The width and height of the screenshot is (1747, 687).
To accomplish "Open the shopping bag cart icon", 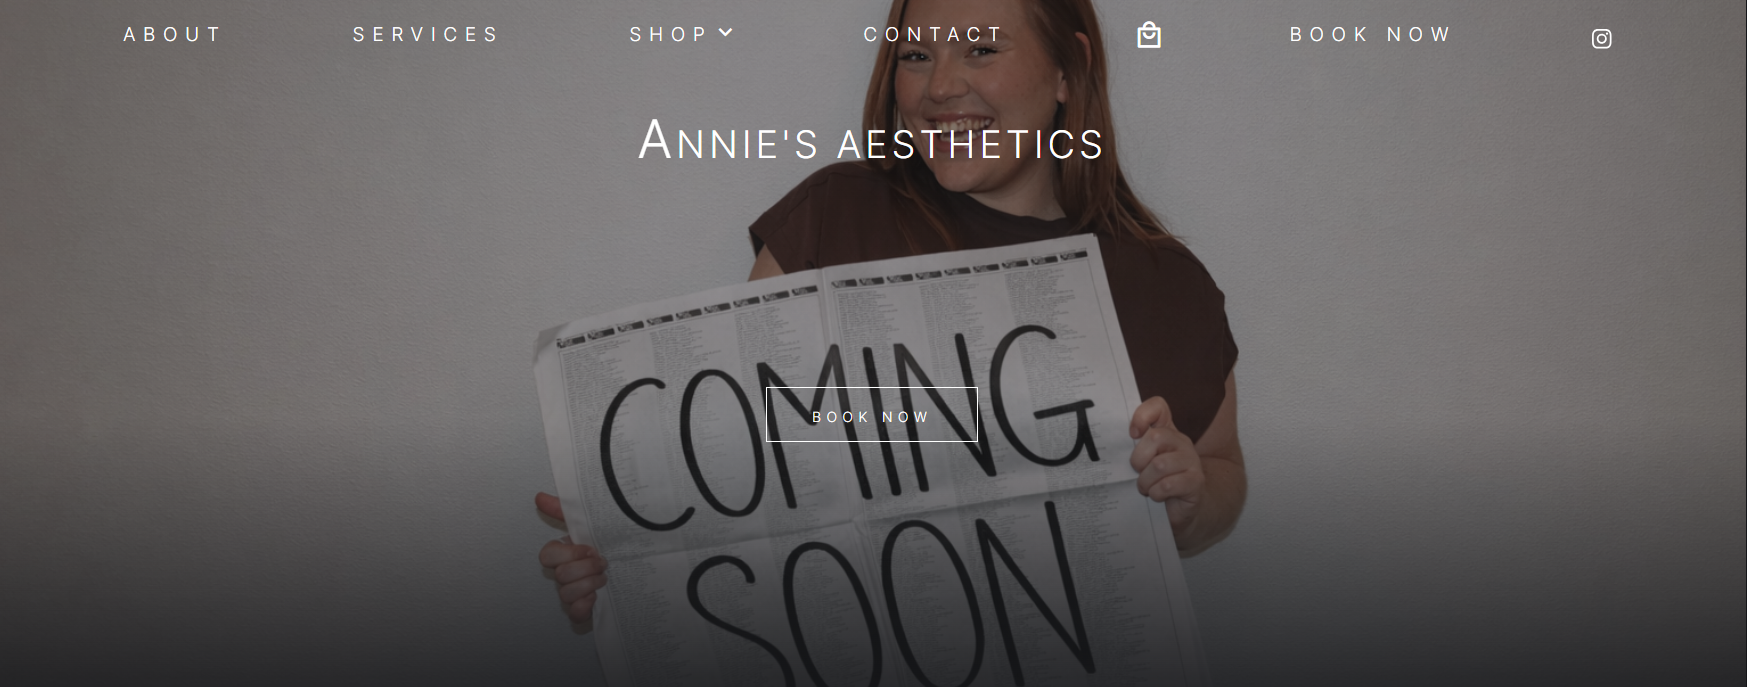I will (x=1149, y=35).
